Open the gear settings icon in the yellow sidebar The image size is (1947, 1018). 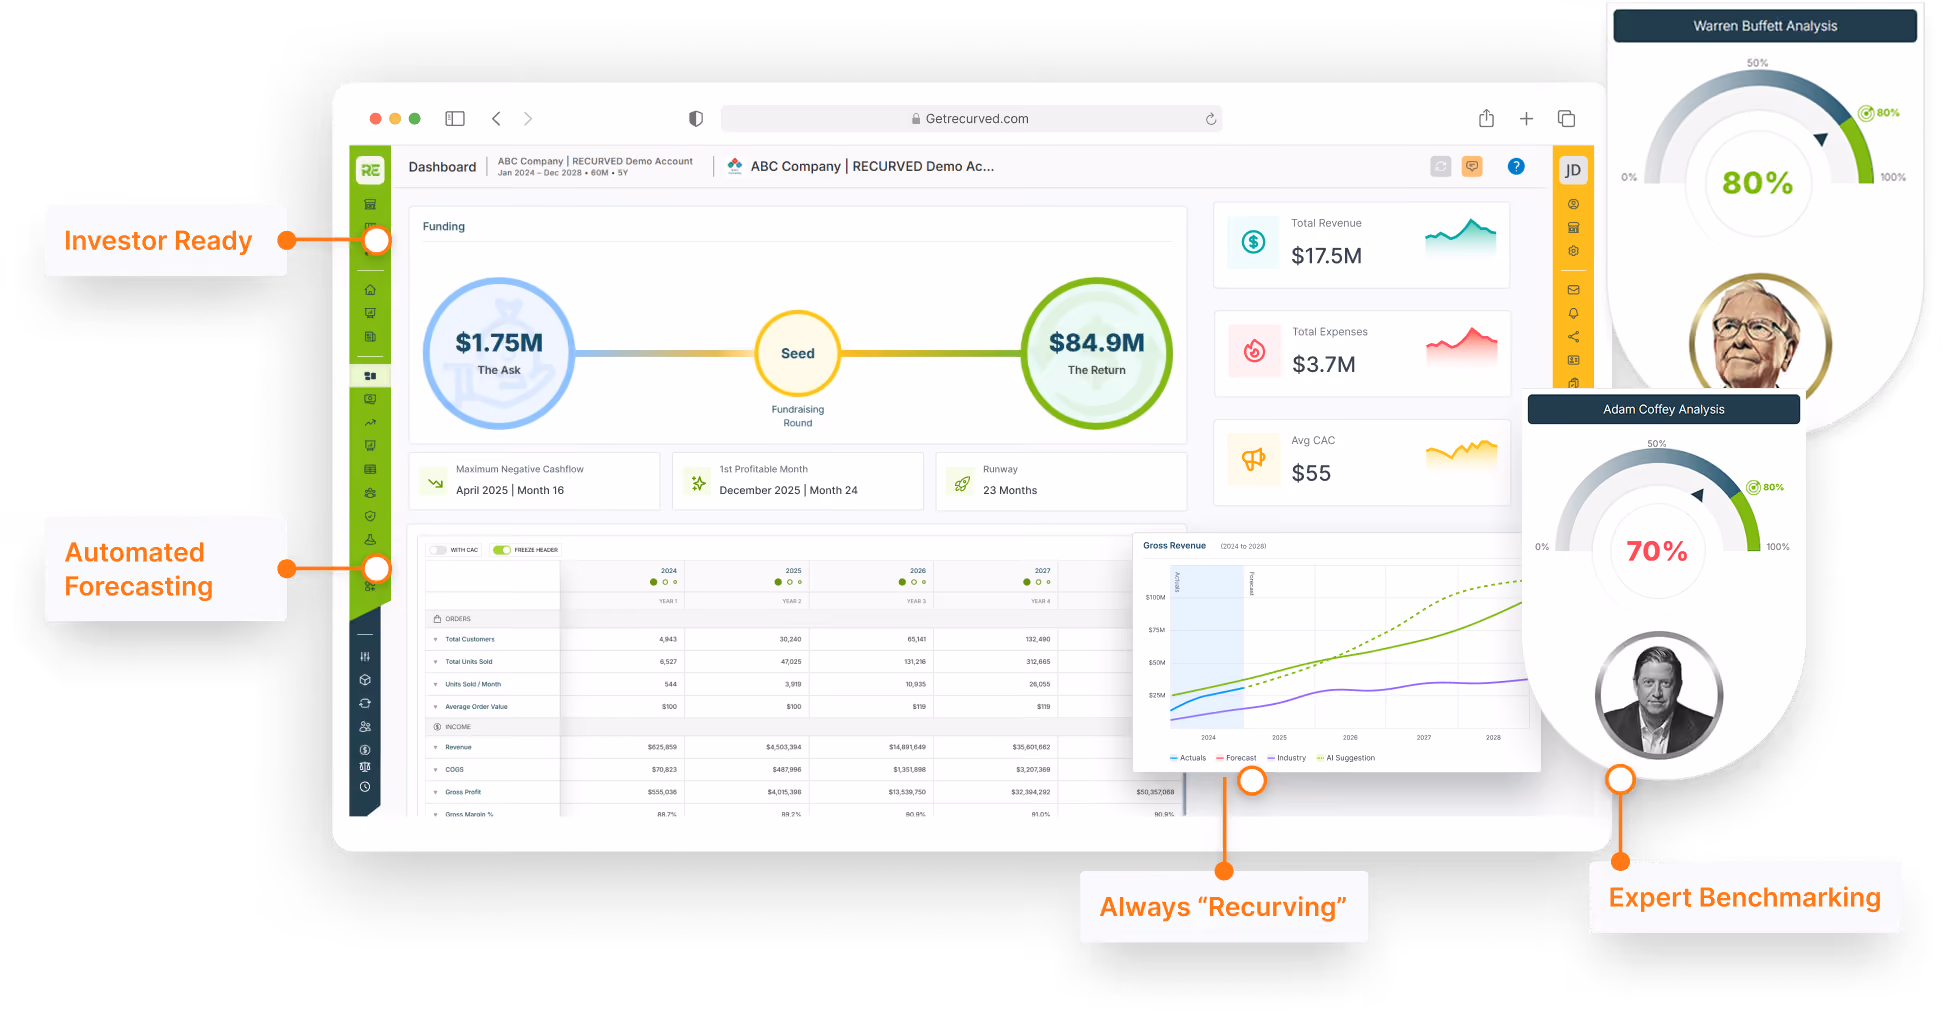1573,251
